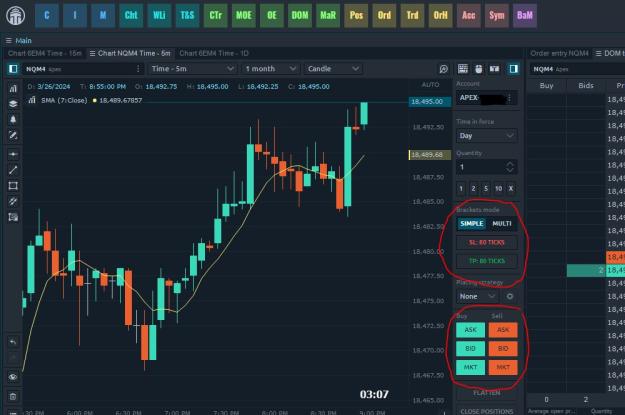The height and width of the screenshot is (415, 625).
Task: Open the indicators icon in chart sidebar
Action: (x=13, y=89)
